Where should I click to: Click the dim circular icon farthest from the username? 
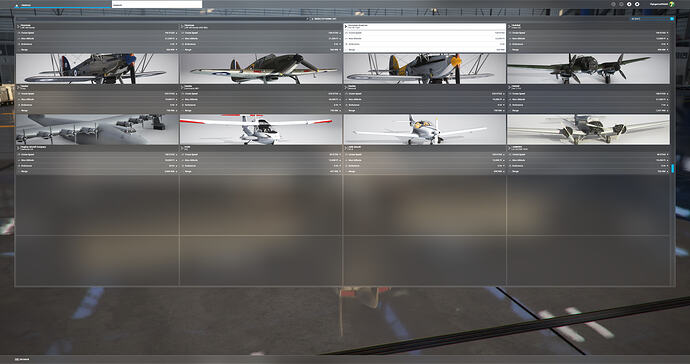coord(613,4)
